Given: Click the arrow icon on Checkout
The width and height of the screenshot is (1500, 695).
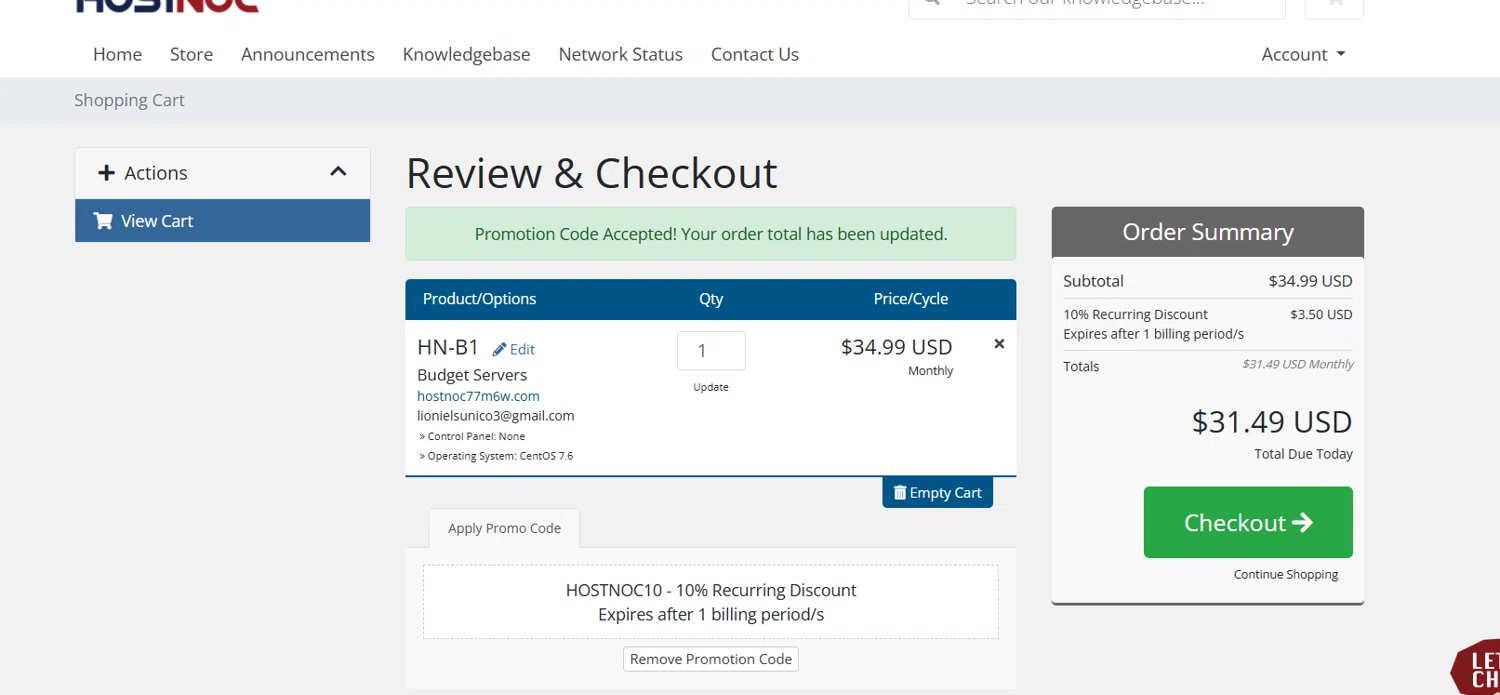Looking at the screenshot, I should (x=1302, y=522).
